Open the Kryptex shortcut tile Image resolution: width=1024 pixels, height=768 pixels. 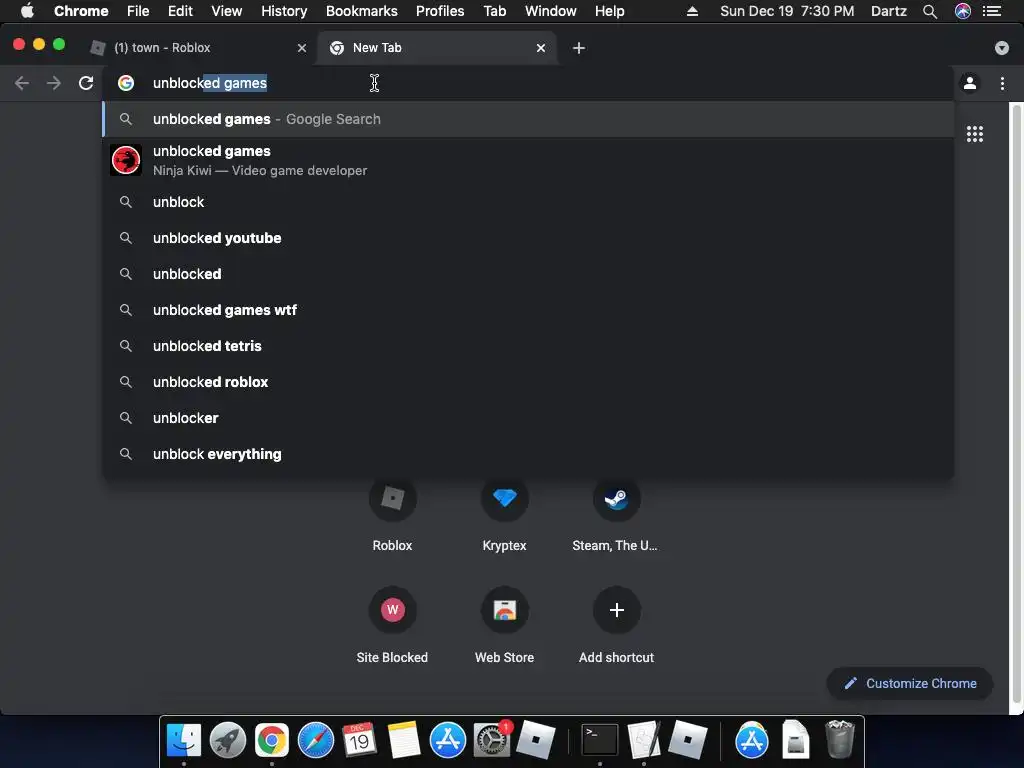tap(504, 499)
